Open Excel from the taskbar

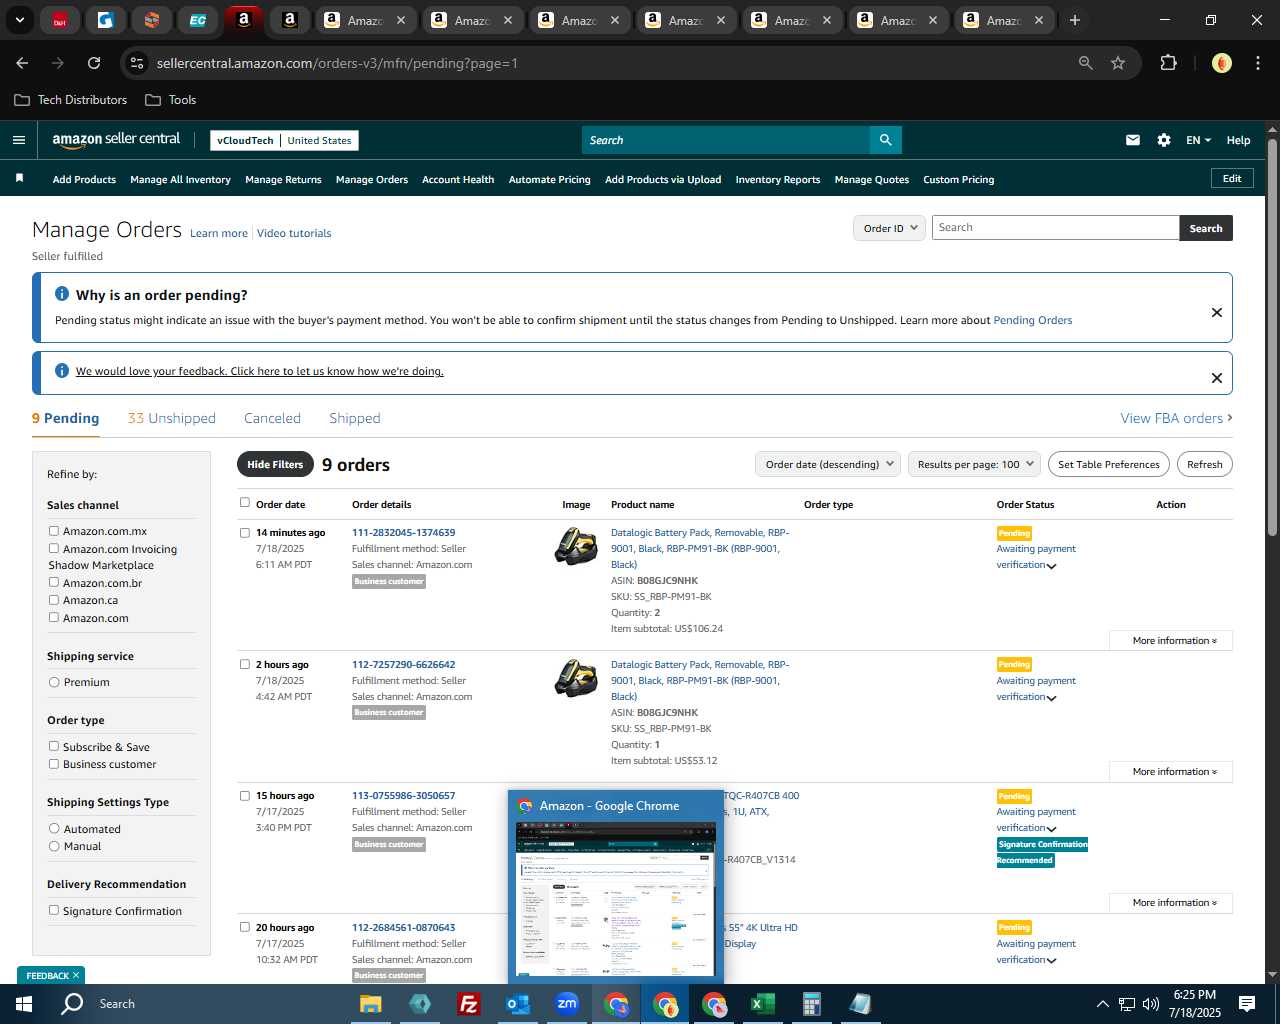tap(762, 1004)
